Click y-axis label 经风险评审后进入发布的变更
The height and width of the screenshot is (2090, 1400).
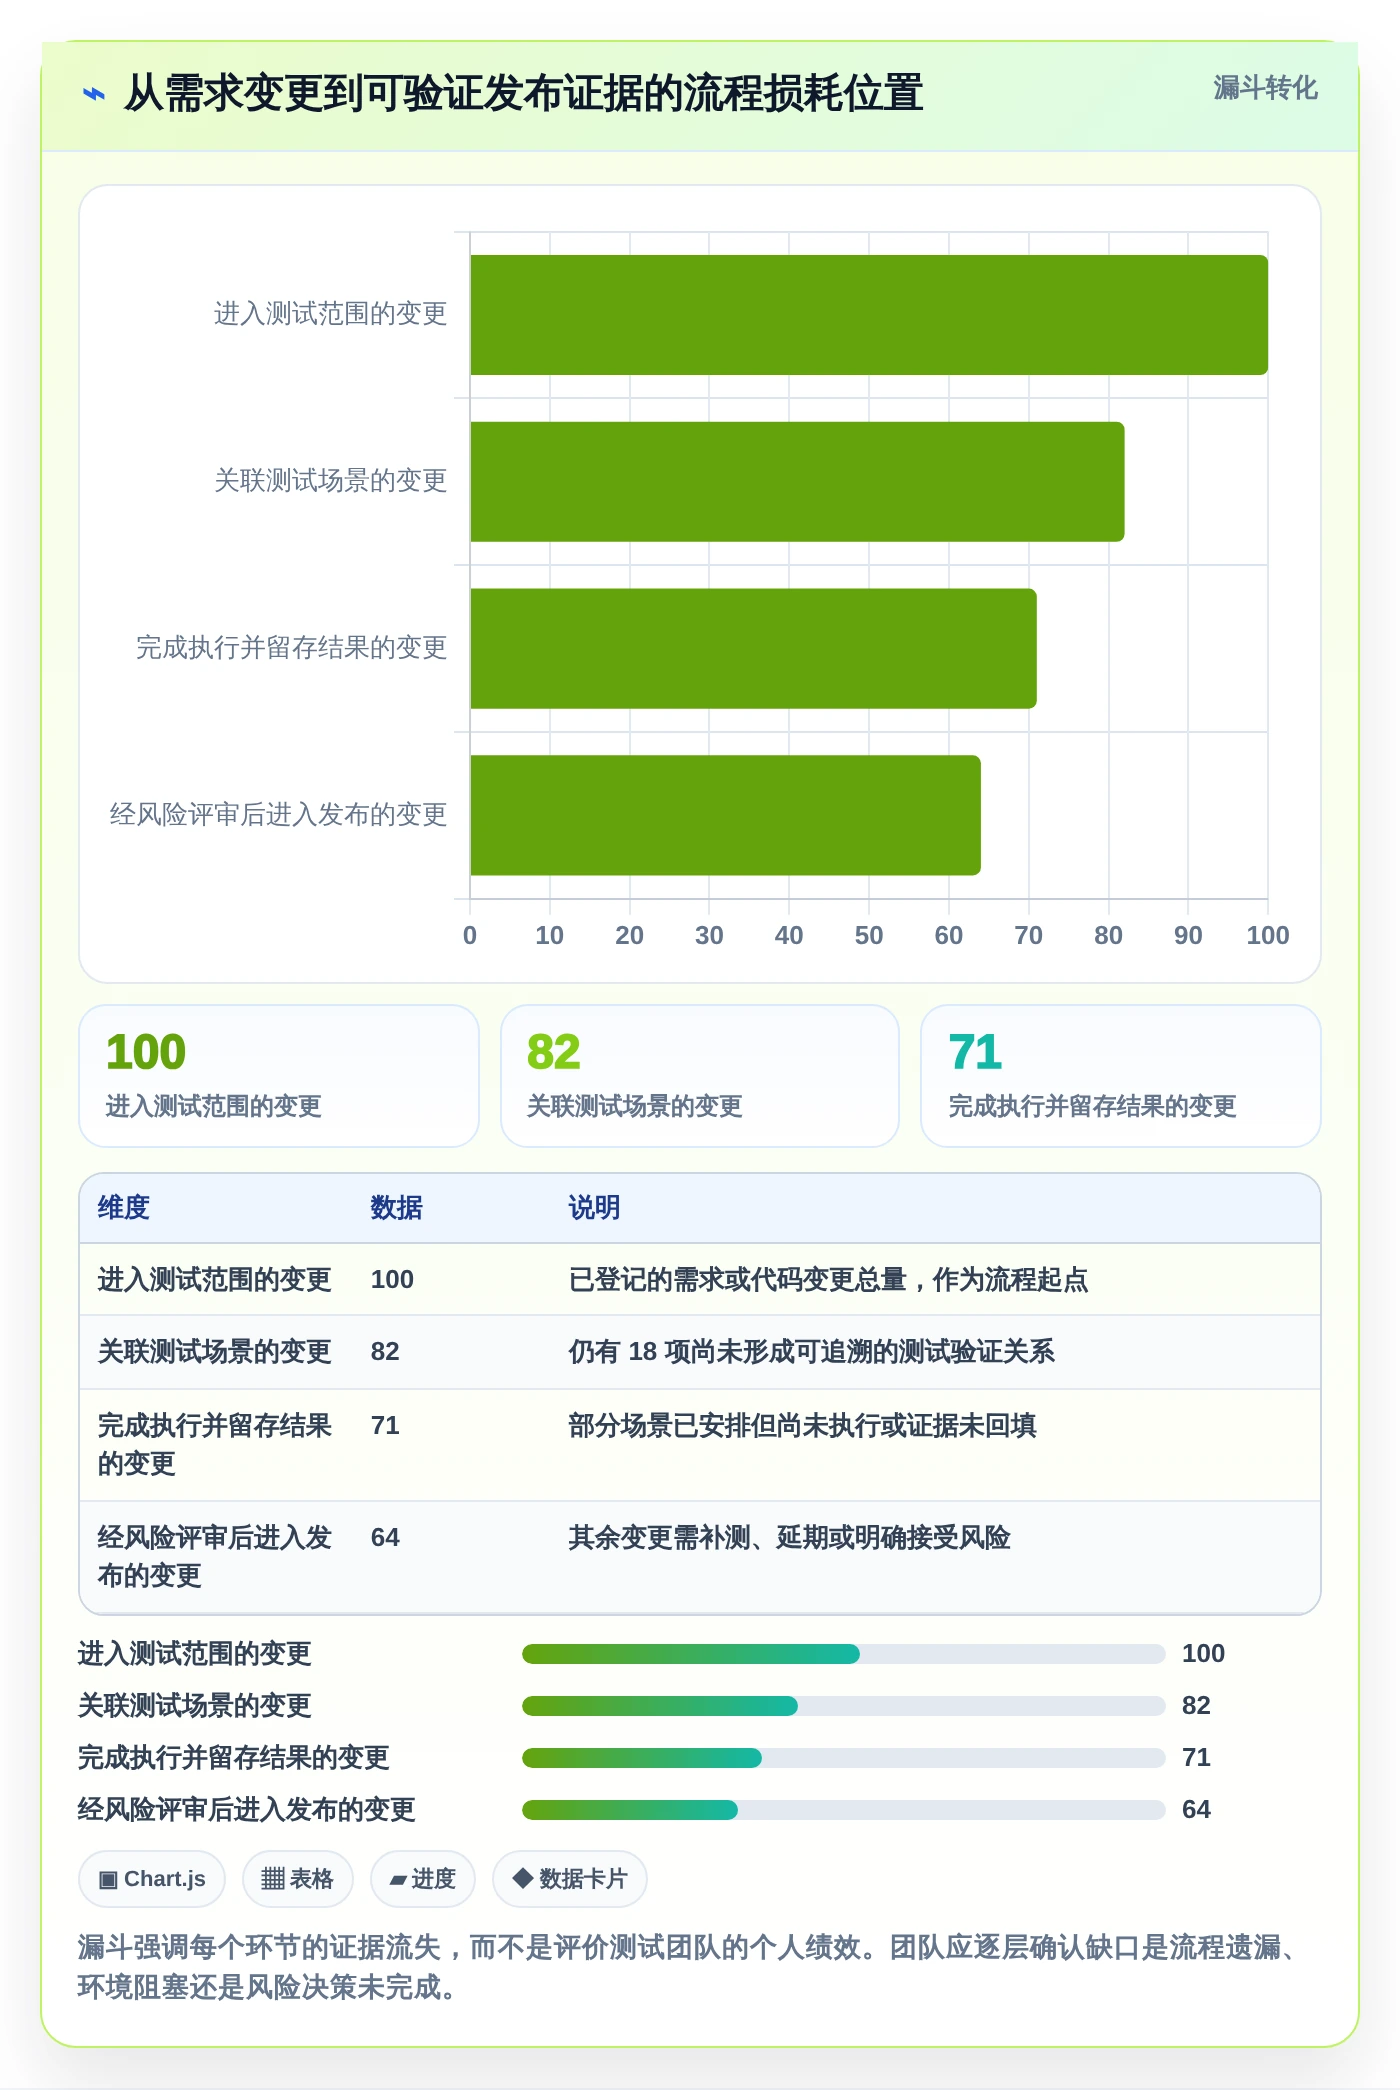click(278, 815)
